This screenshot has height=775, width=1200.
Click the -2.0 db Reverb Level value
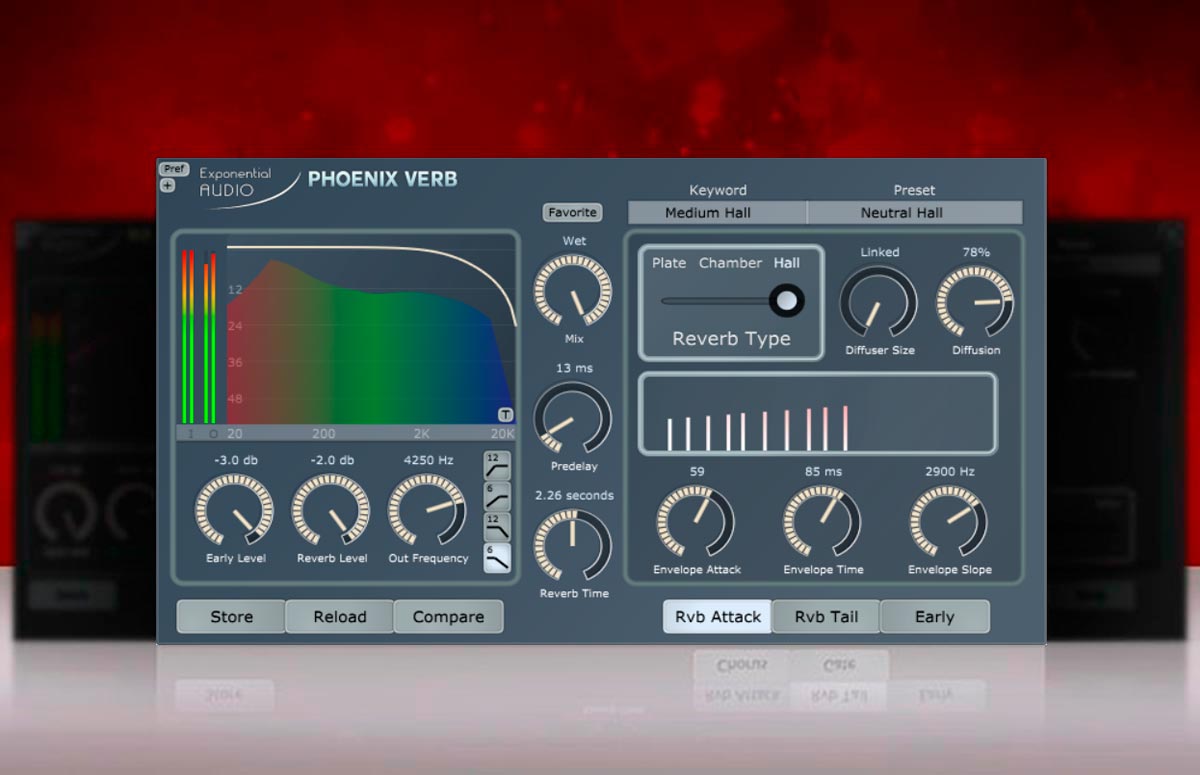331,461
